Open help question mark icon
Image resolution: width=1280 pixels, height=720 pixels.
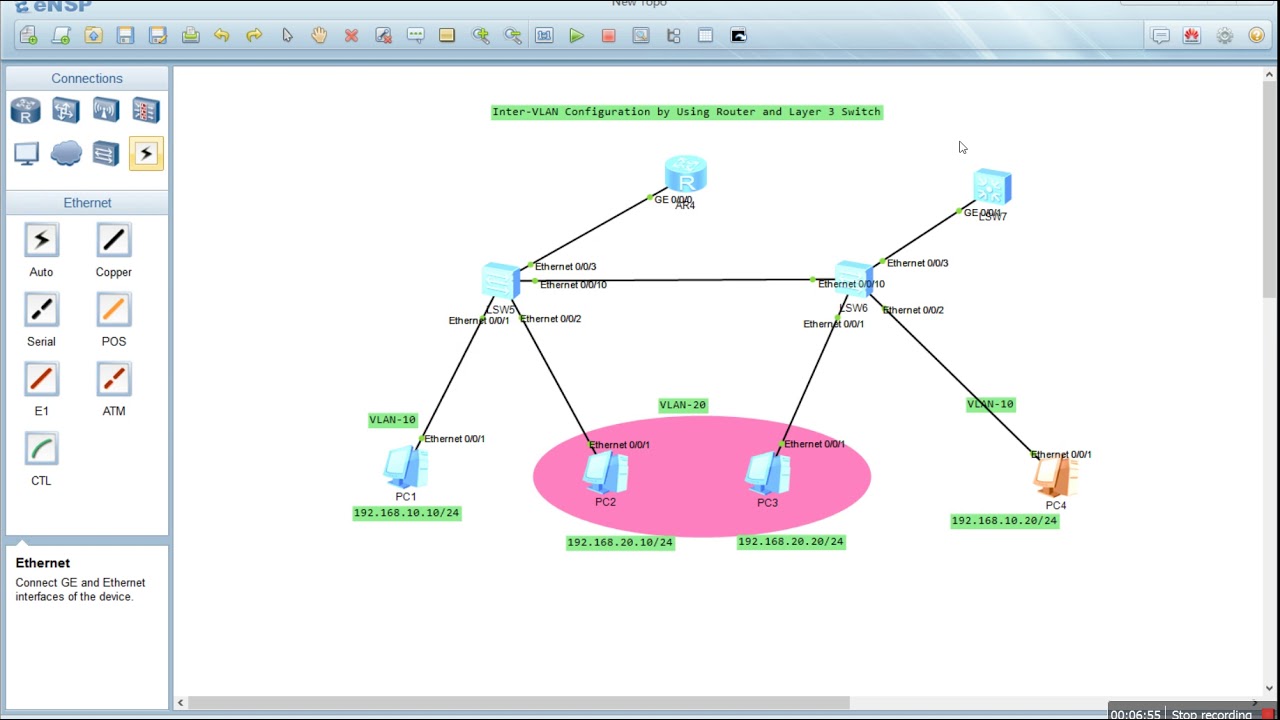coord(1257,36)
